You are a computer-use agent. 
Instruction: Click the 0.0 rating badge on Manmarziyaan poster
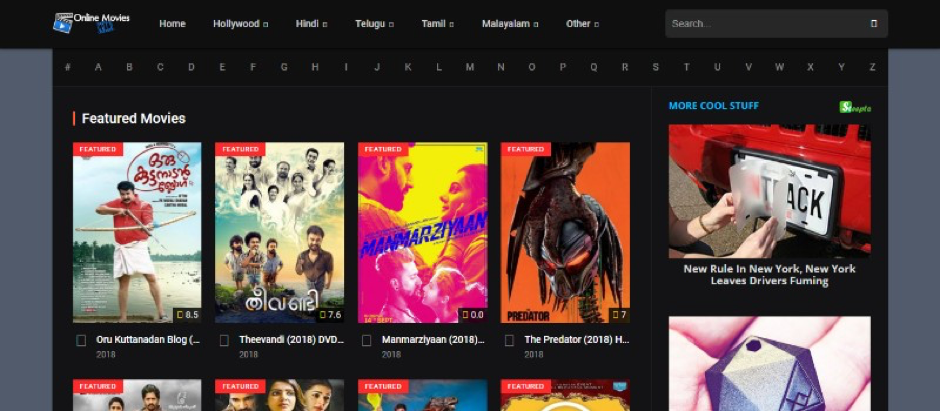click(472, 314)
